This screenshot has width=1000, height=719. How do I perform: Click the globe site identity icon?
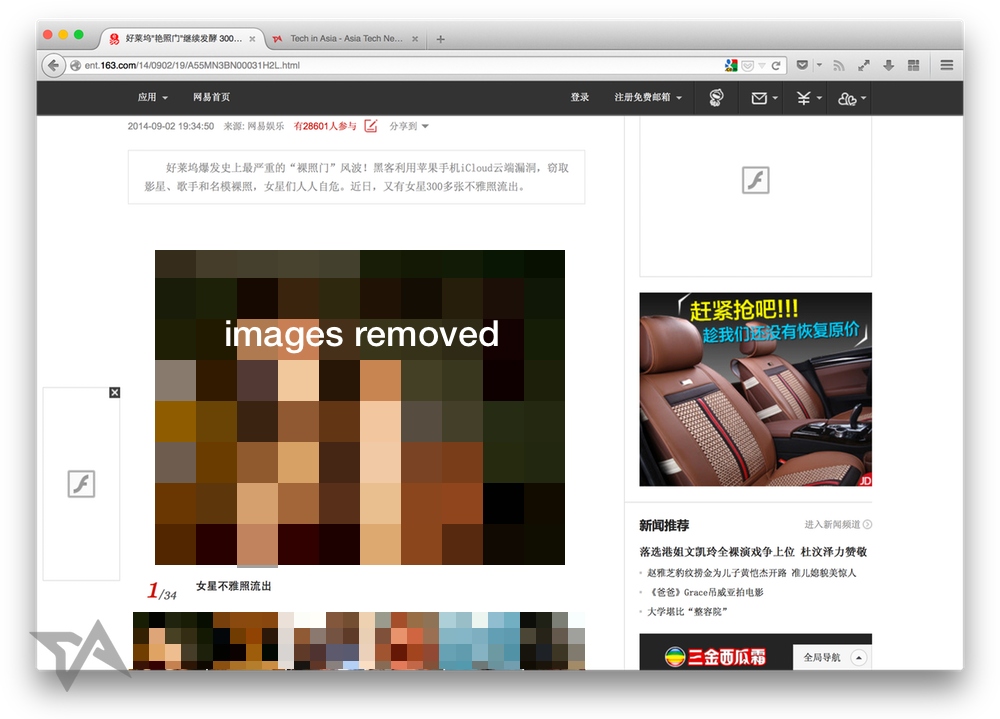pyautogui.click(x=75, y=65)
